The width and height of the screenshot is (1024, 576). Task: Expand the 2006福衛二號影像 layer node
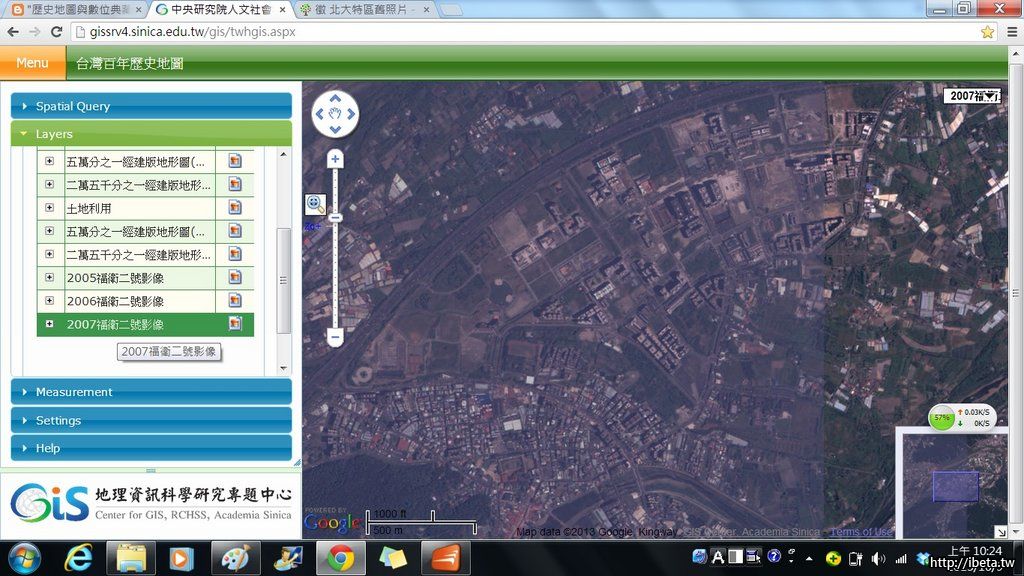49,301
